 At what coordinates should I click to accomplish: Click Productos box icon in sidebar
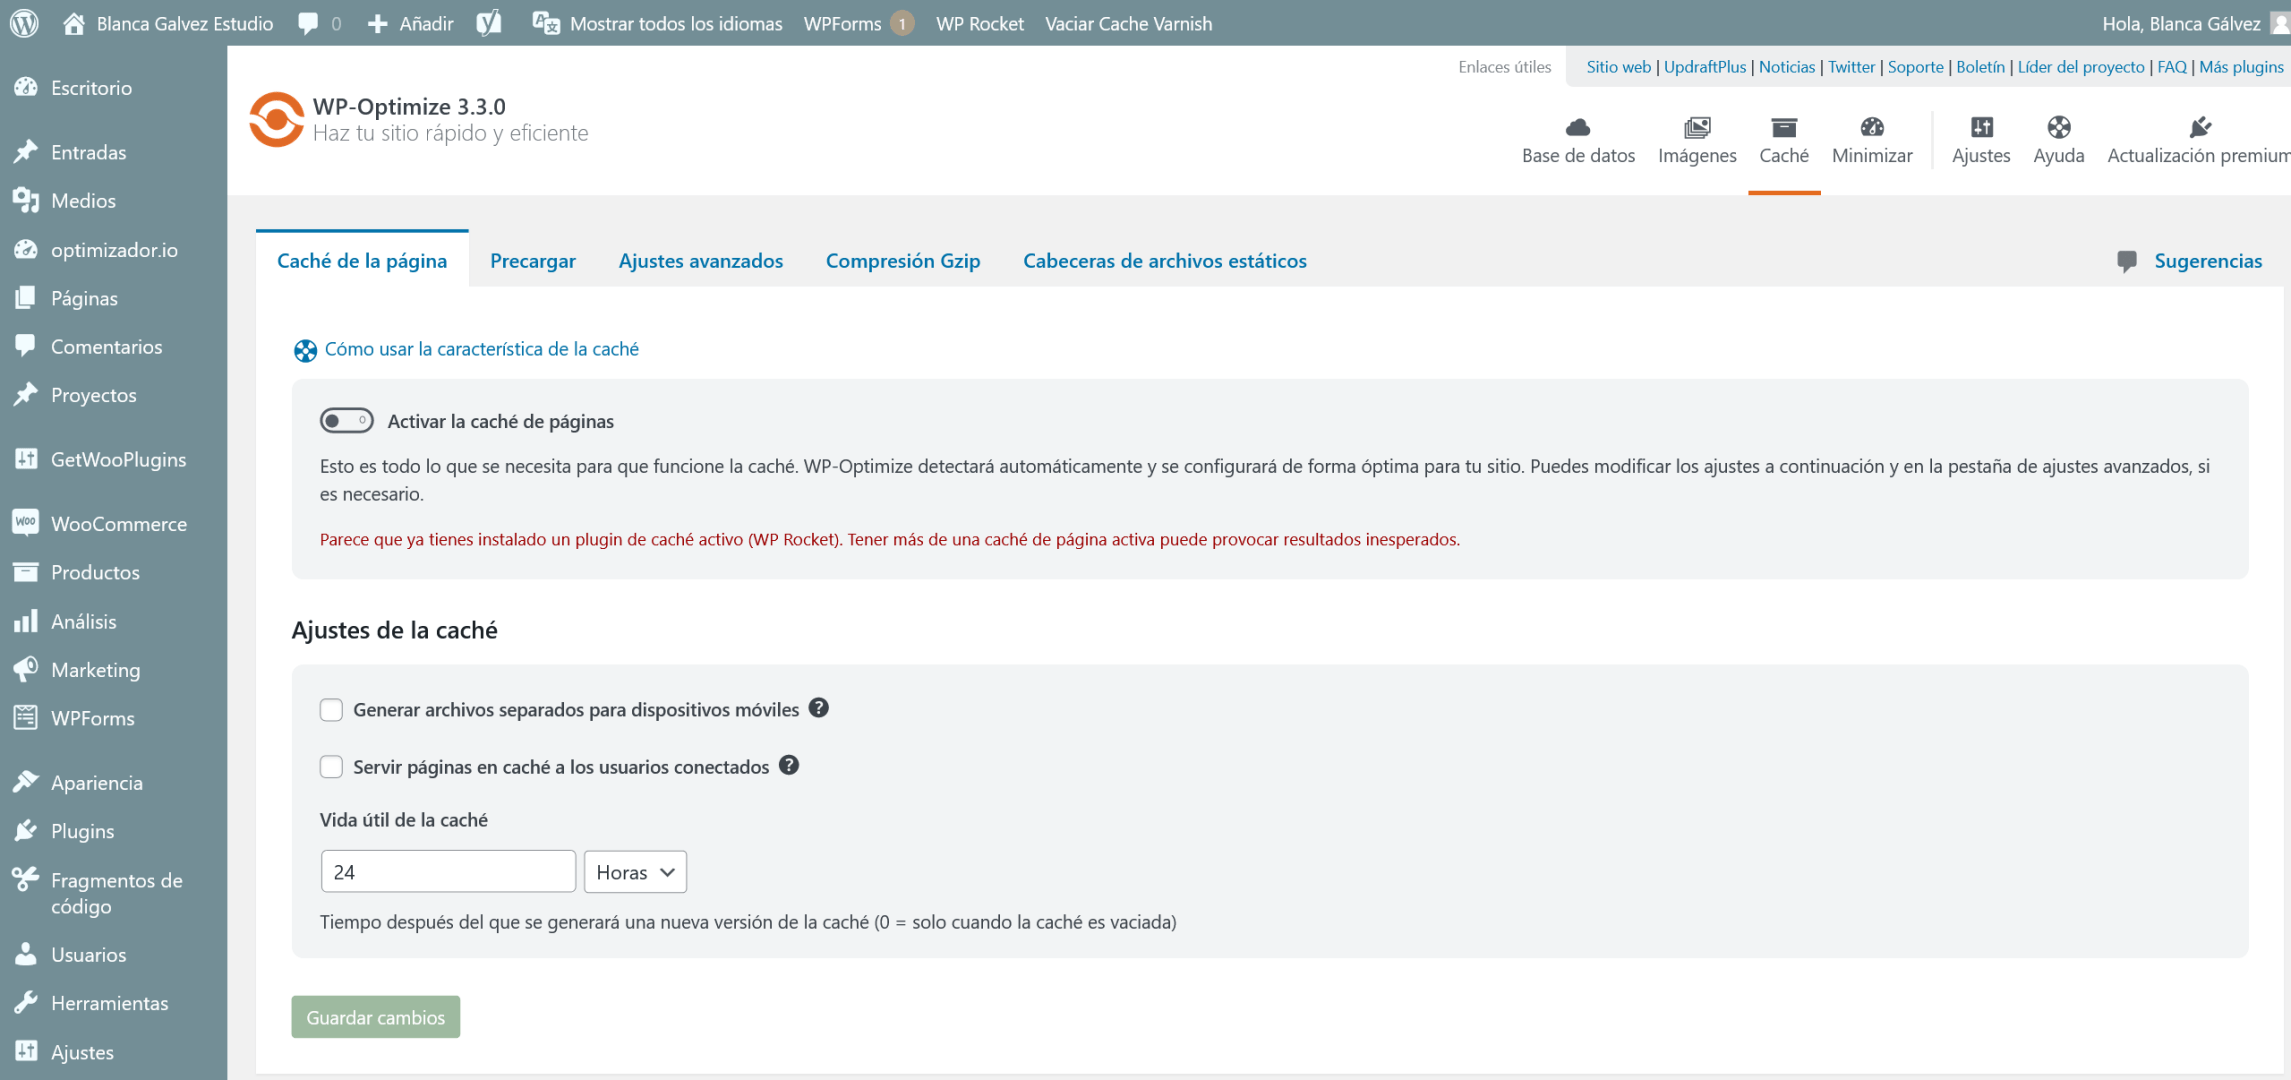[26, 572]
